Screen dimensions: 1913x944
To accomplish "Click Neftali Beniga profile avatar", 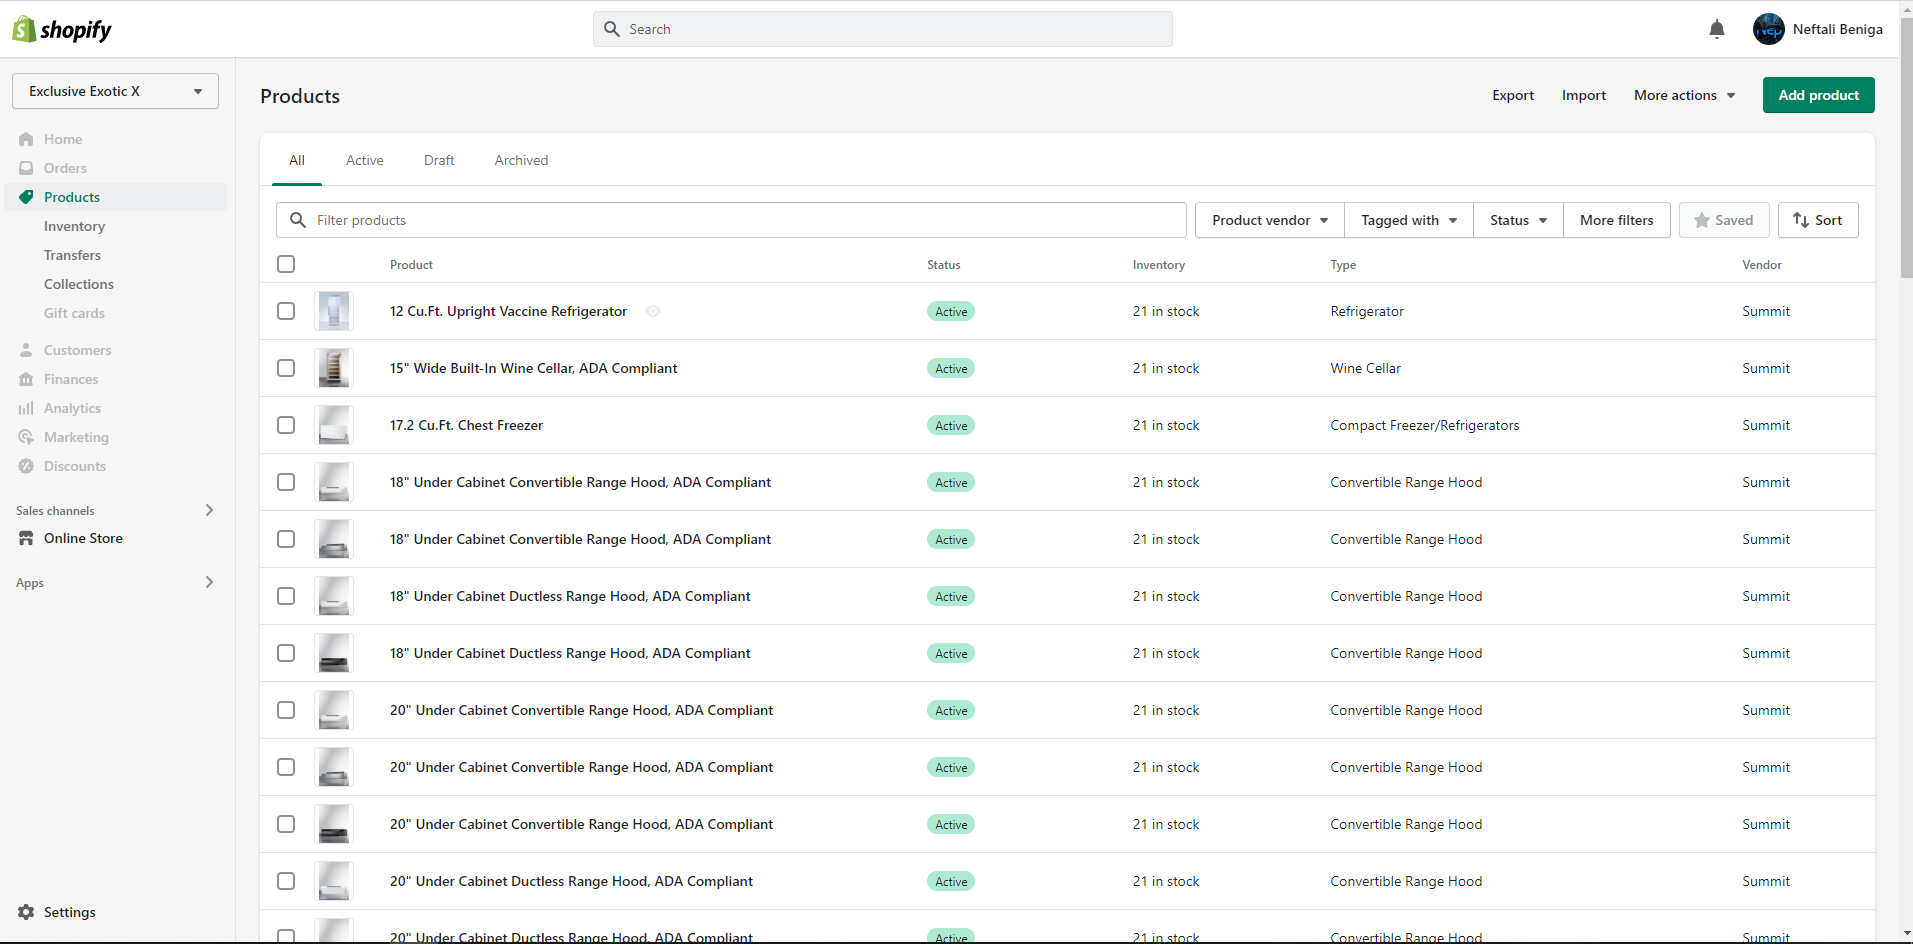I will coord(1768,29).
